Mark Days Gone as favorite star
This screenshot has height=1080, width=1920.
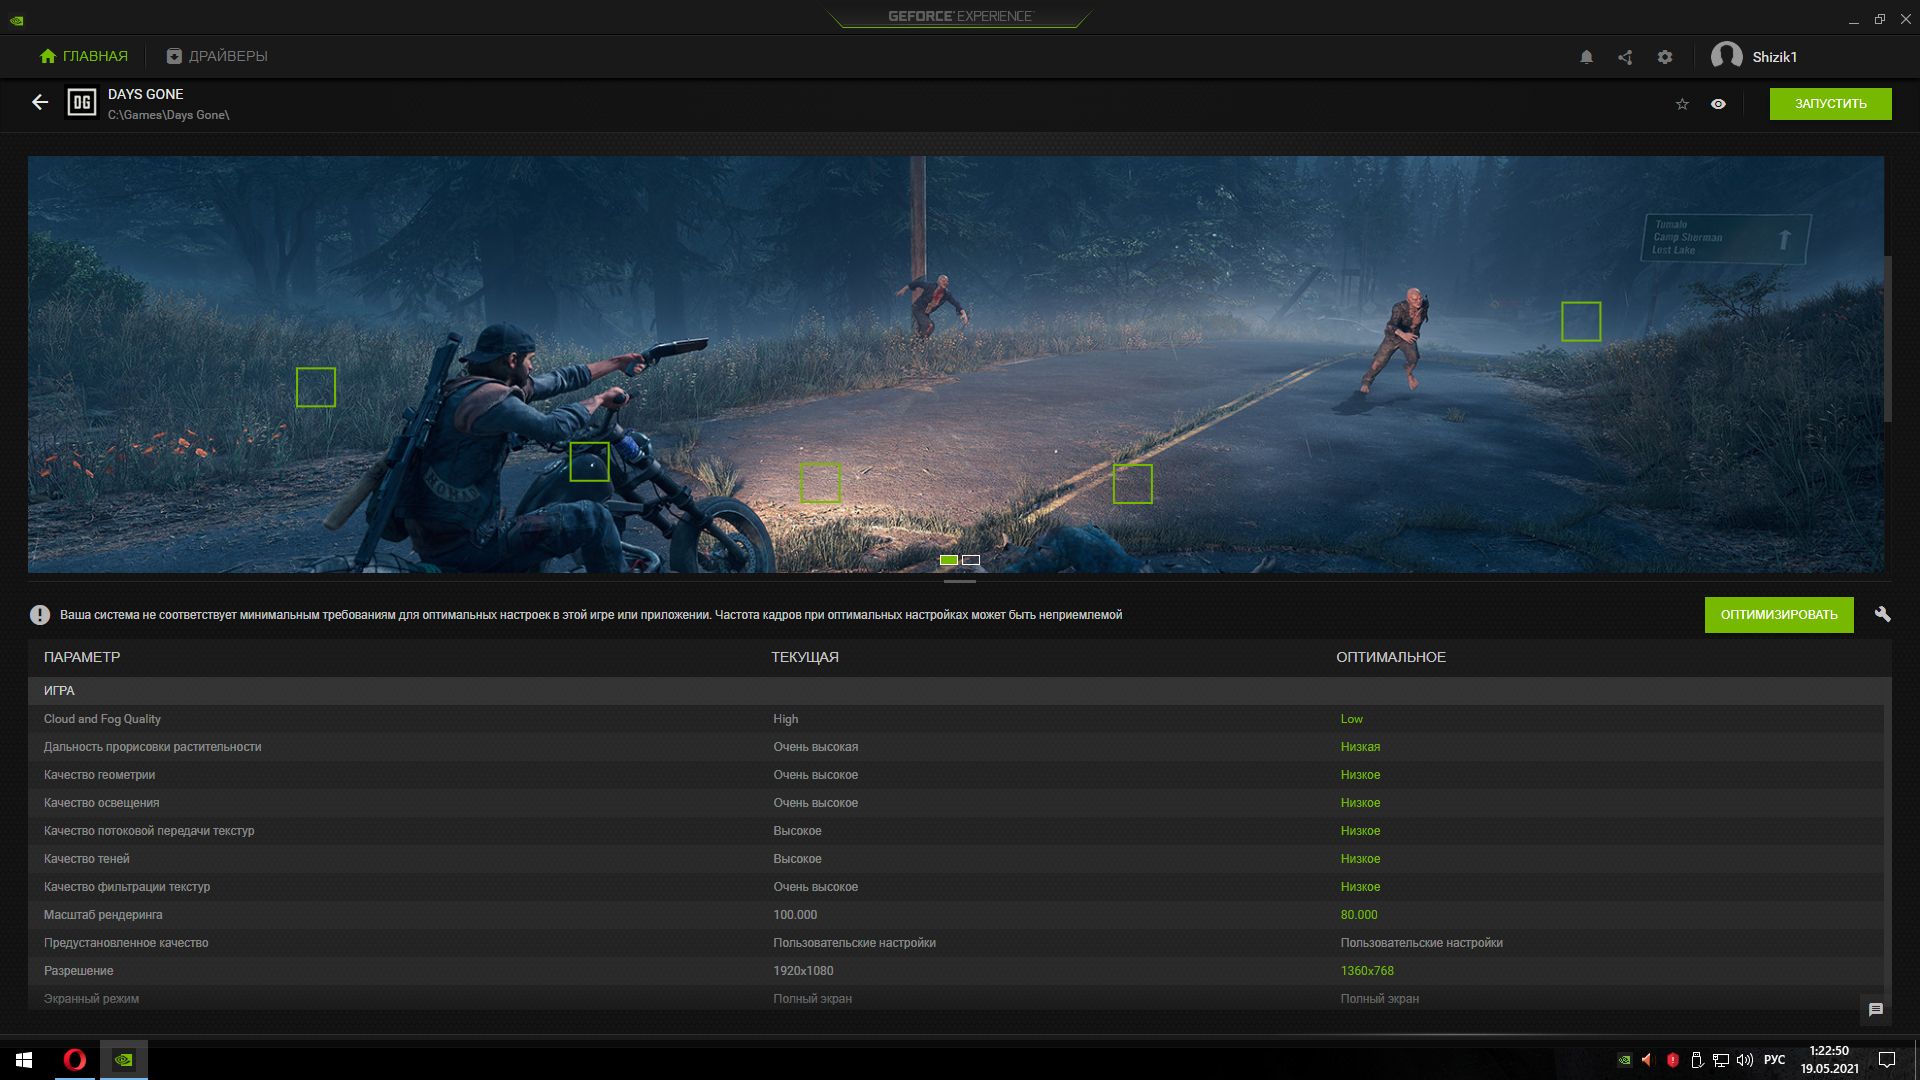coord(1682,104)
